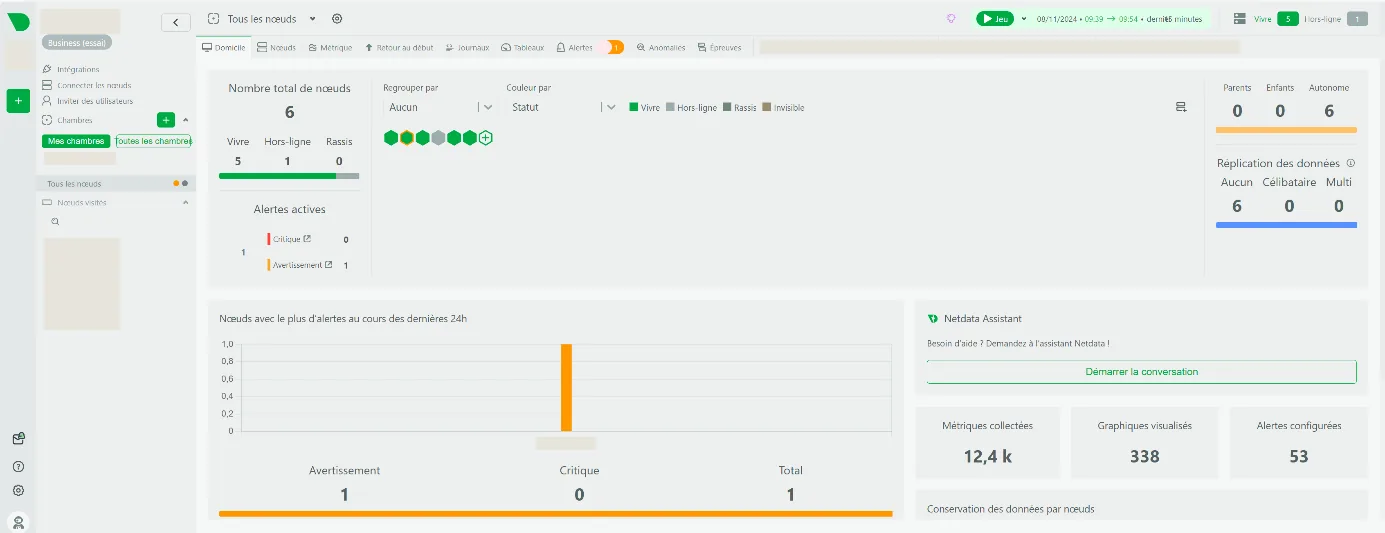Open help via the question mark icon
The width and height of the screenshot is (1385, 533).
click(18, 466)
